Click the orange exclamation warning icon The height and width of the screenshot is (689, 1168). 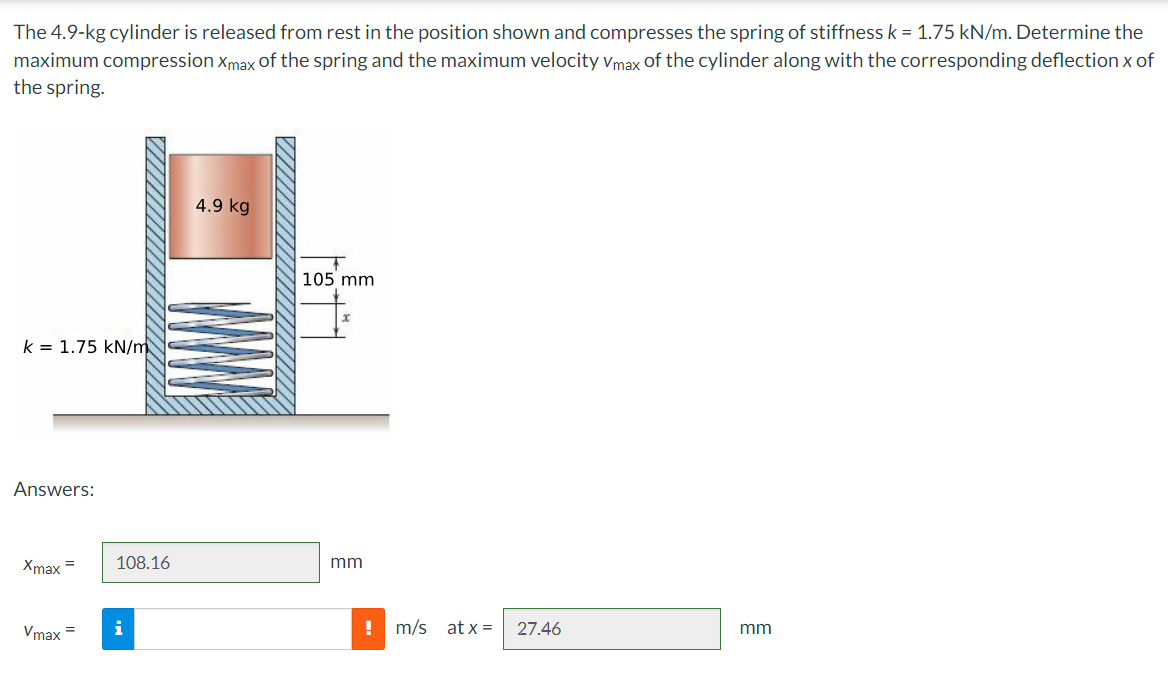(x=368, y=628)
